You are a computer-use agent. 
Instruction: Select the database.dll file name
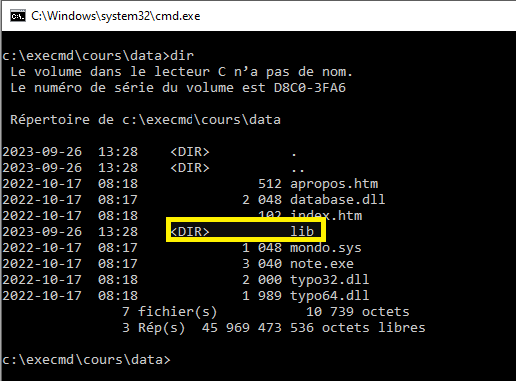(x=337, y=199)
